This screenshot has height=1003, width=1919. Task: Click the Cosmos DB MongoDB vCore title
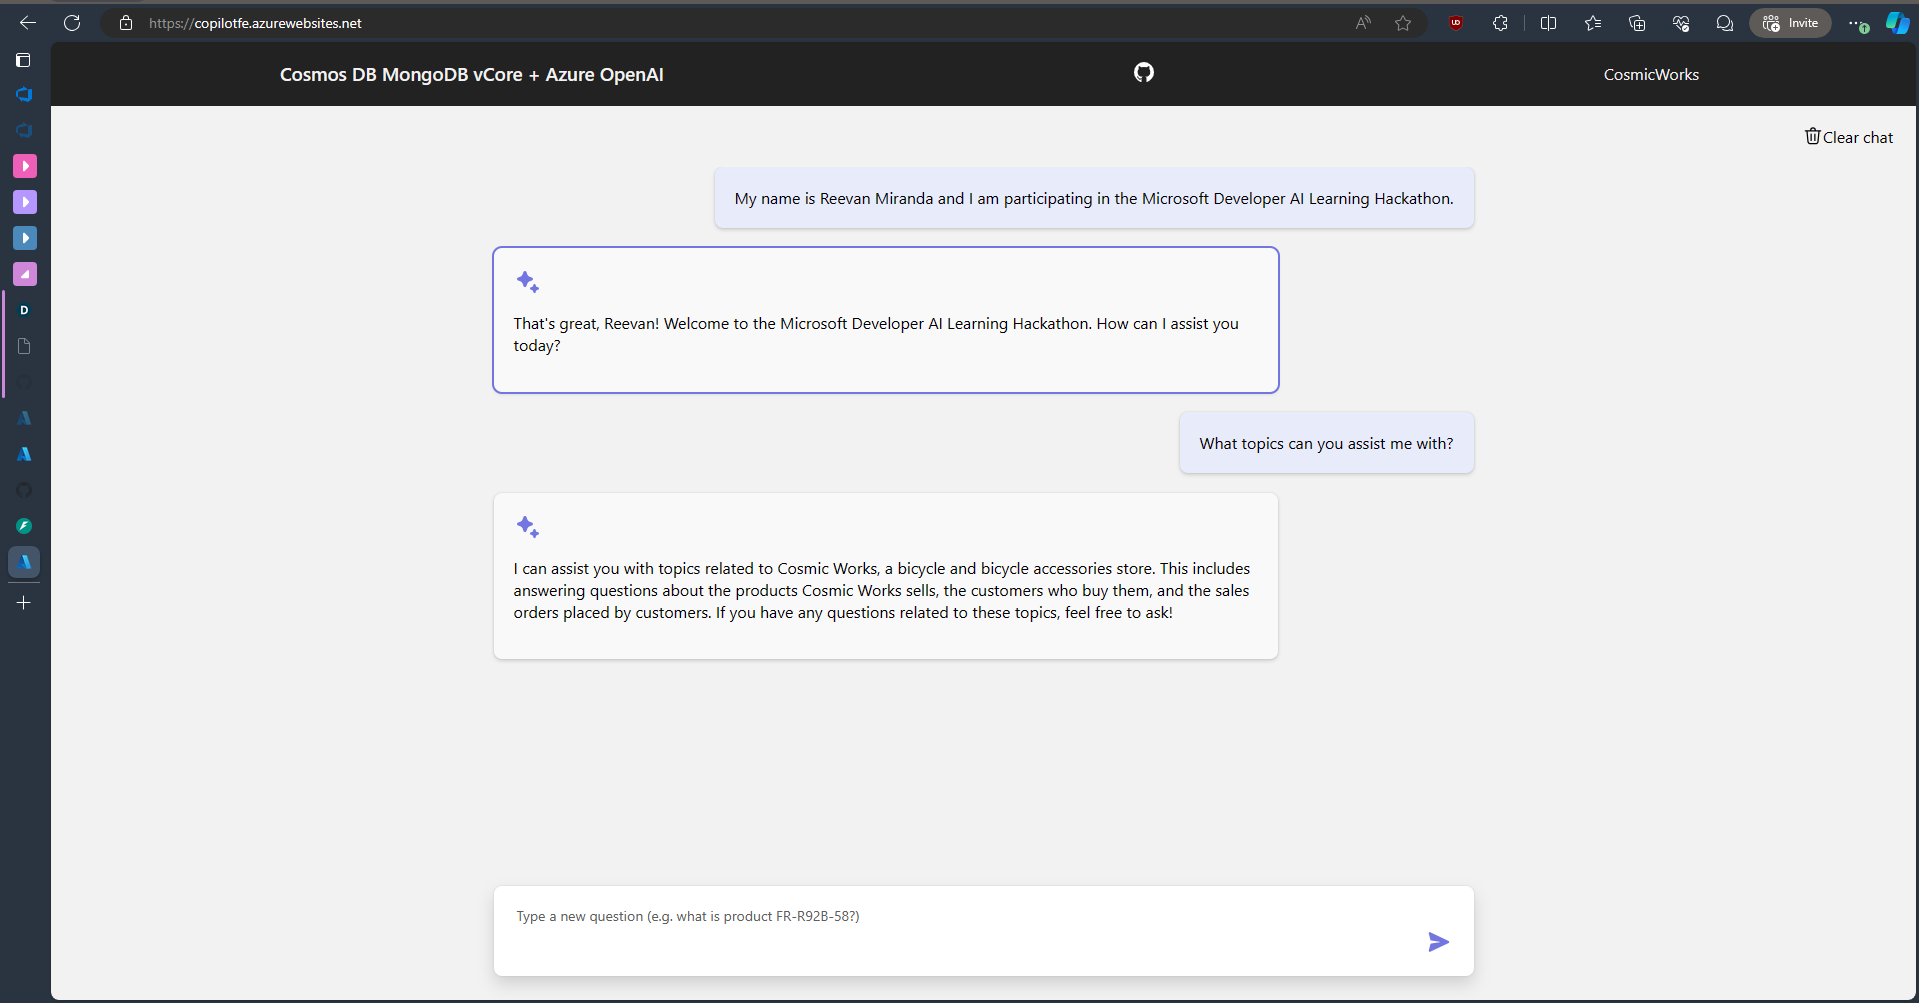[471, 75]
